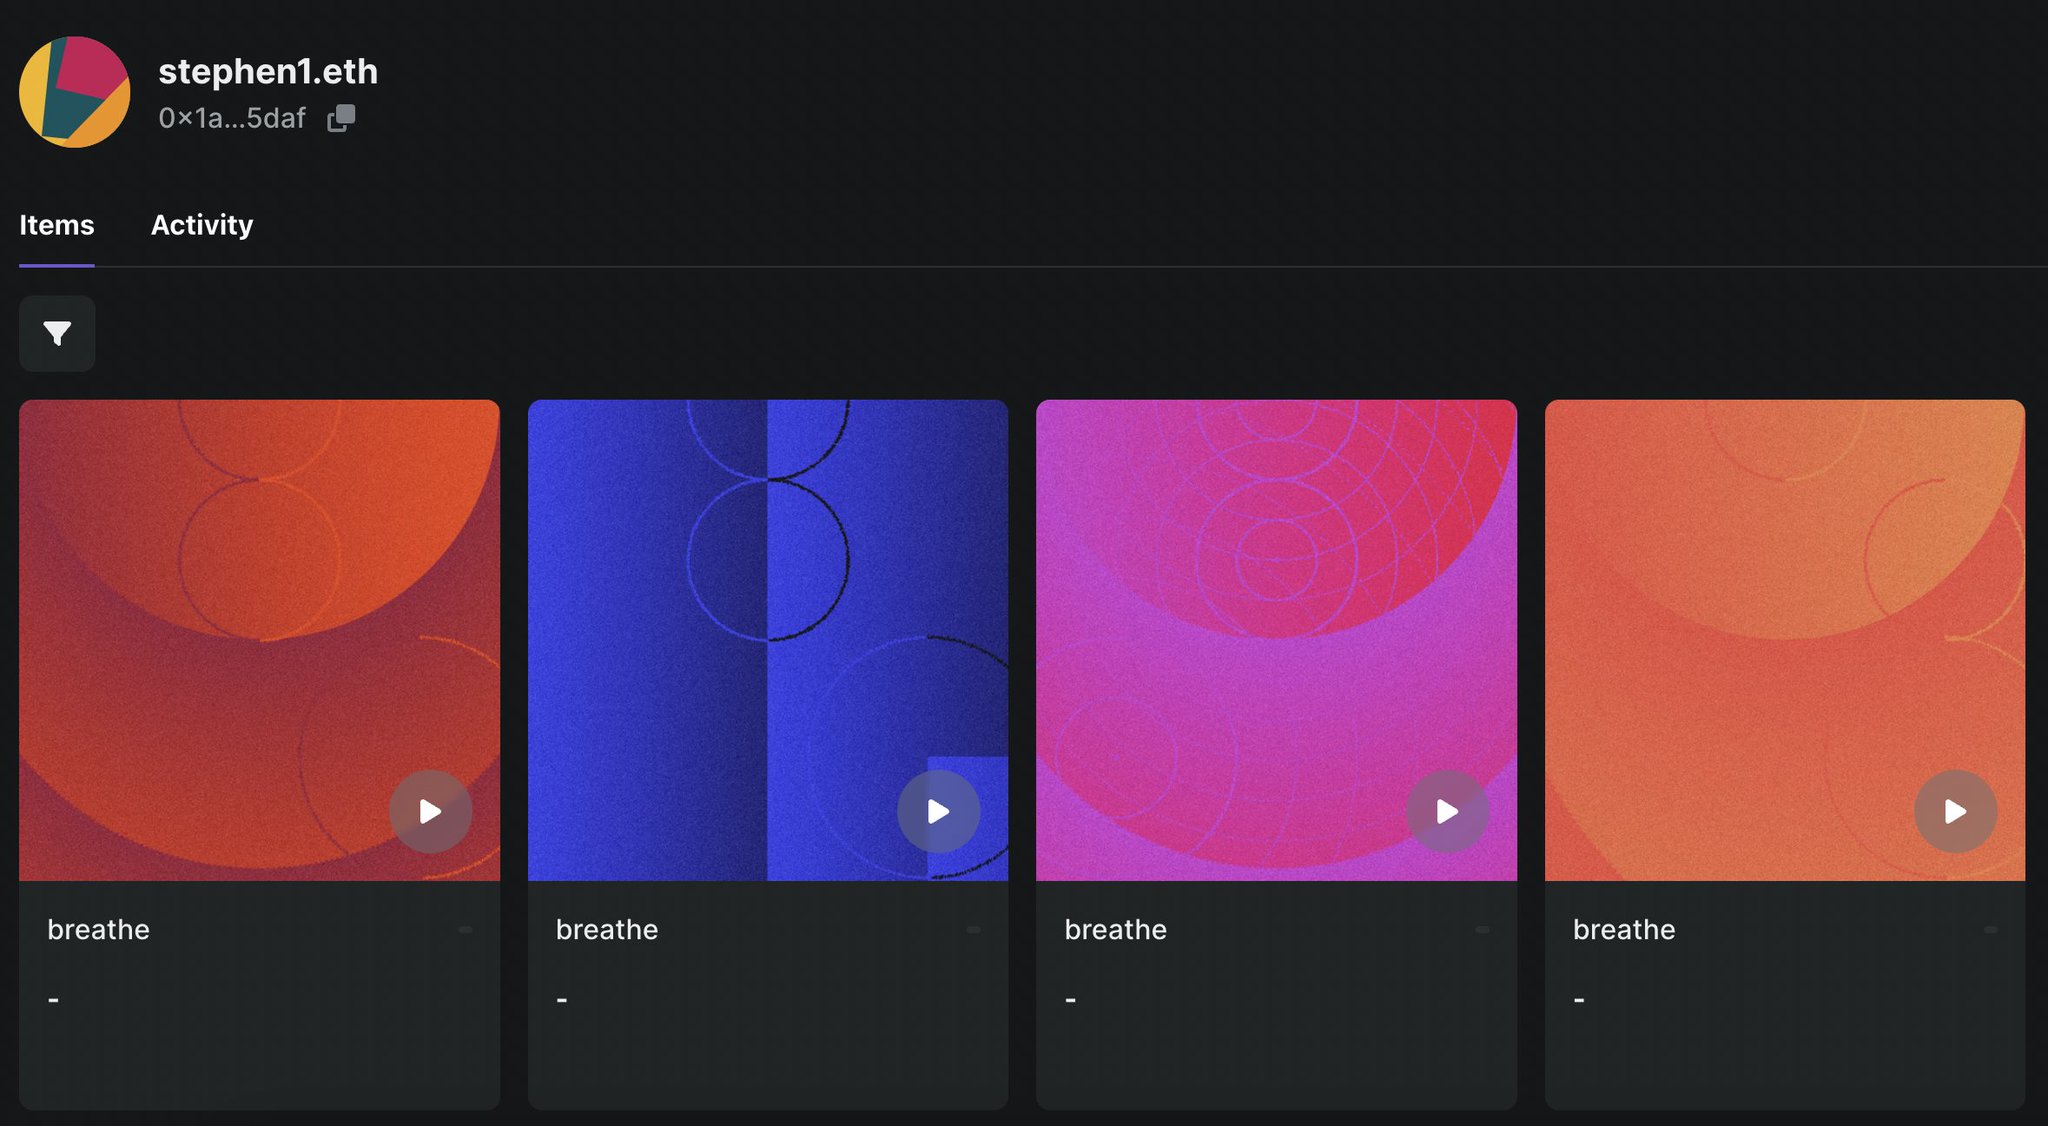This screenshot has width=2048, height=1126.
Task: Play the pink-magenta breathe artwork
Action: click(1447, 811)
